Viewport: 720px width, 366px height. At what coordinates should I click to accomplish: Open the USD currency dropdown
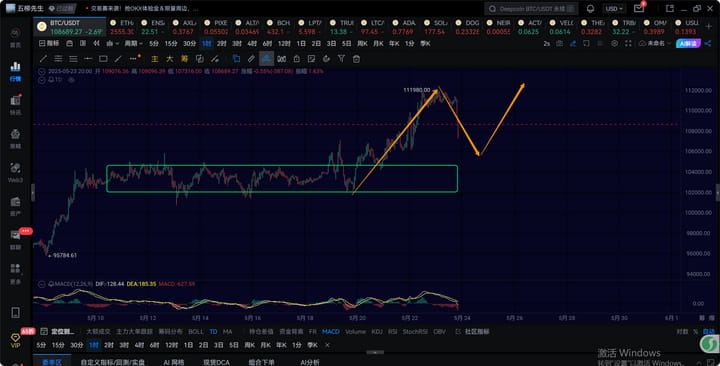(x=614, y=9)
